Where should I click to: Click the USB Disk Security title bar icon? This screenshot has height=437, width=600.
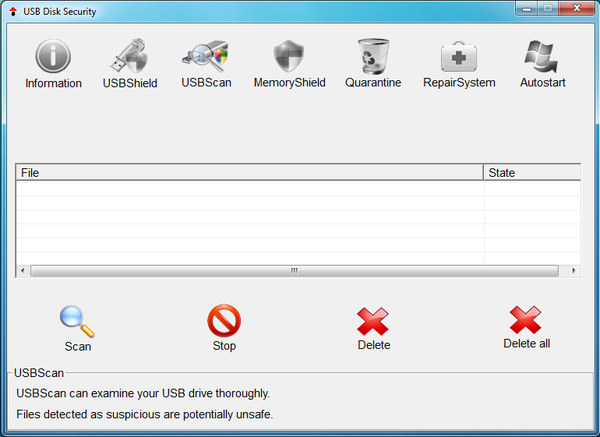13,11
